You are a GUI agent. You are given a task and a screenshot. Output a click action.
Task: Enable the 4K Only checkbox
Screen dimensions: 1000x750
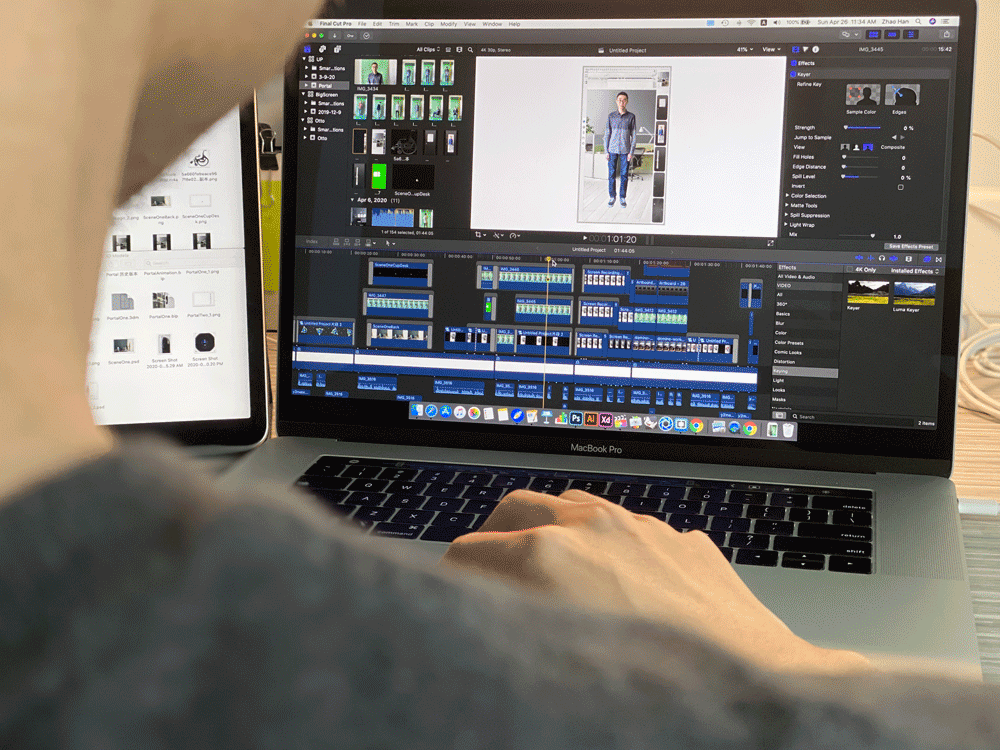point(849,269)
